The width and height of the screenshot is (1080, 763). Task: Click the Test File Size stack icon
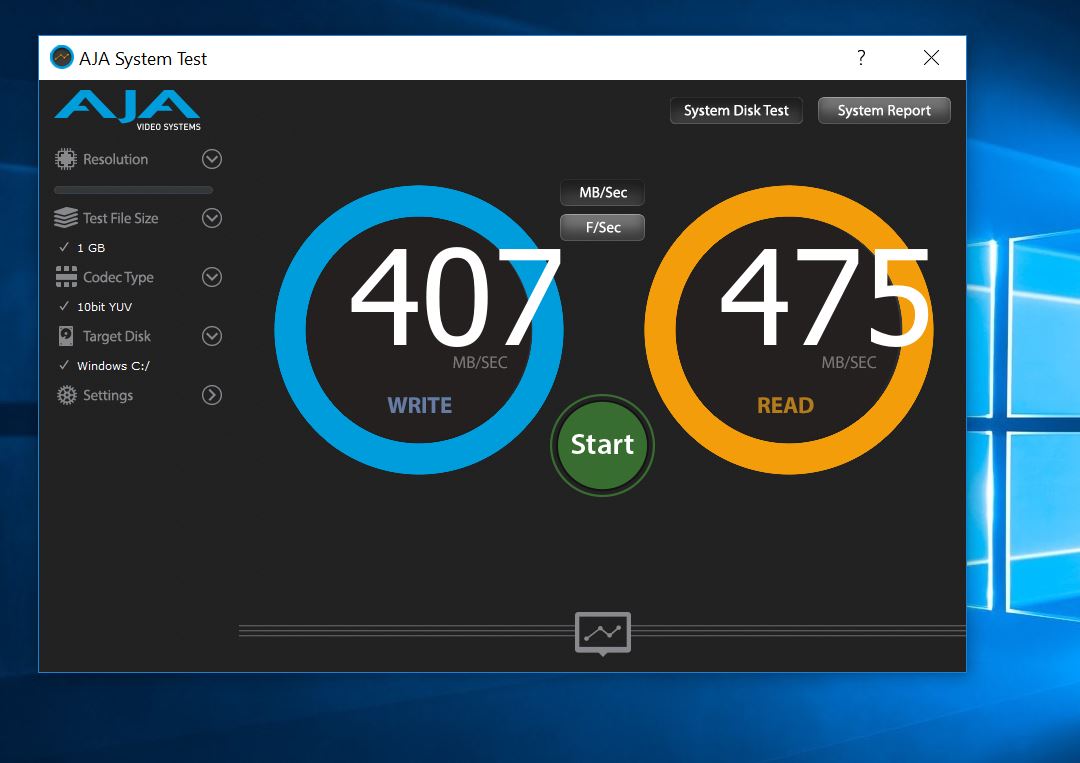pos(65,218)
